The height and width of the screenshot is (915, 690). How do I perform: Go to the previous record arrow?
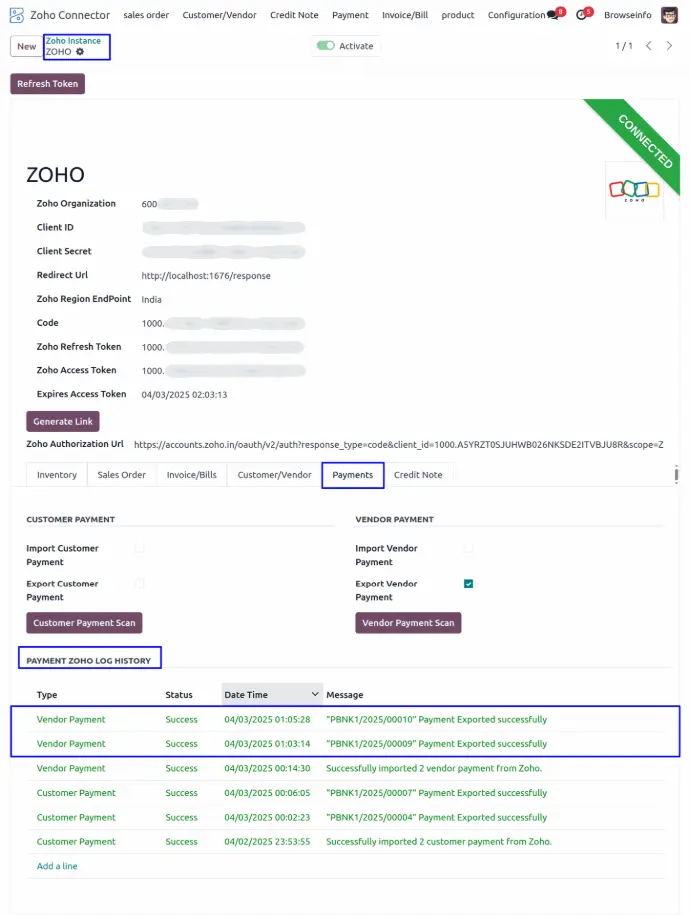pyautogui.click(x=648, y=46)
